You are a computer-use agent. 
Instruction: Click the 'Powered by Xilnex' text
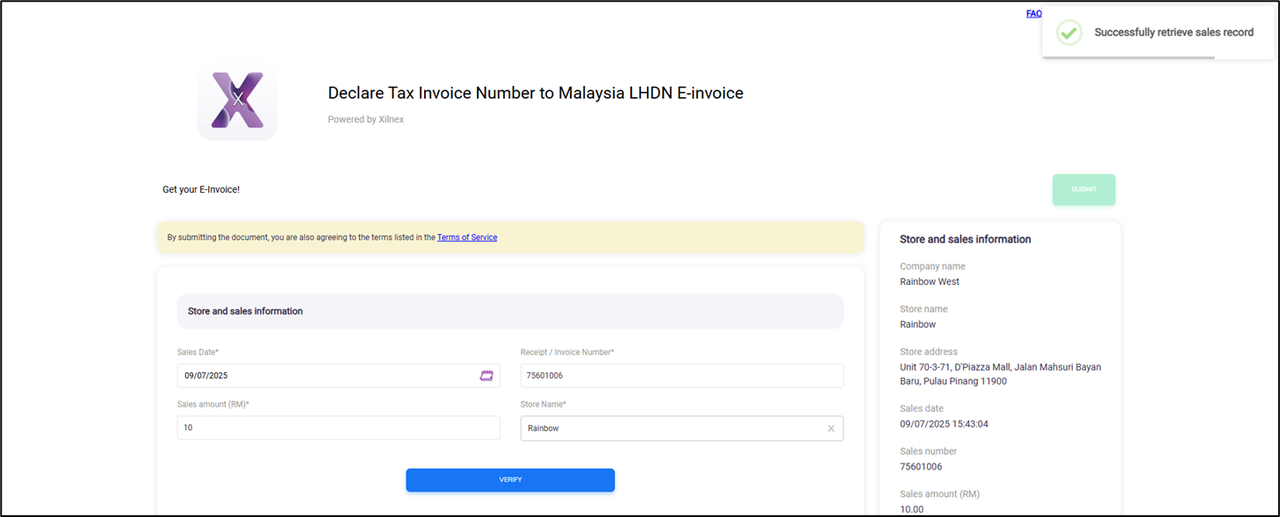pyautogui.click(x=366, y=120)
